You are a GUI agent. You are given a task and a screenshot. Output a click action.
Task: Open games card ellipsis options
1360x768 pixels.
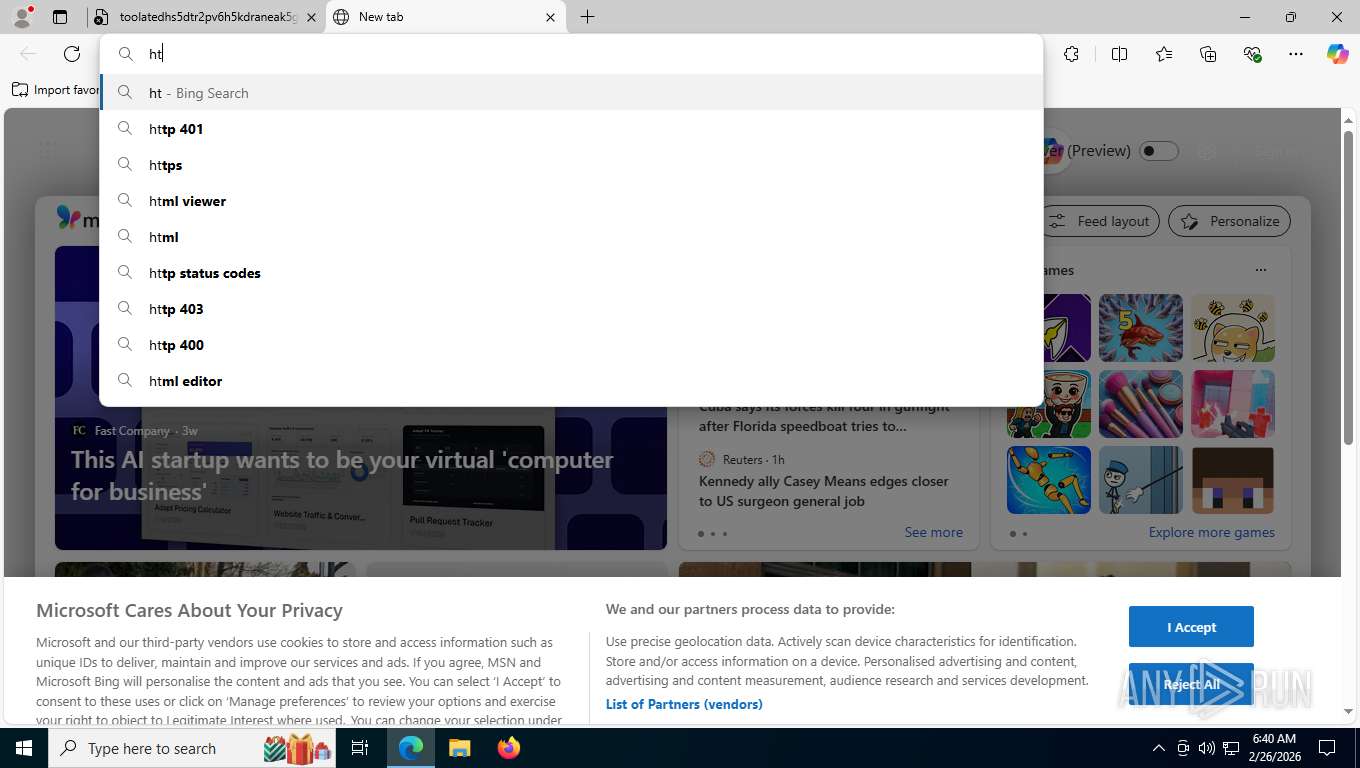pos(1261,270)
